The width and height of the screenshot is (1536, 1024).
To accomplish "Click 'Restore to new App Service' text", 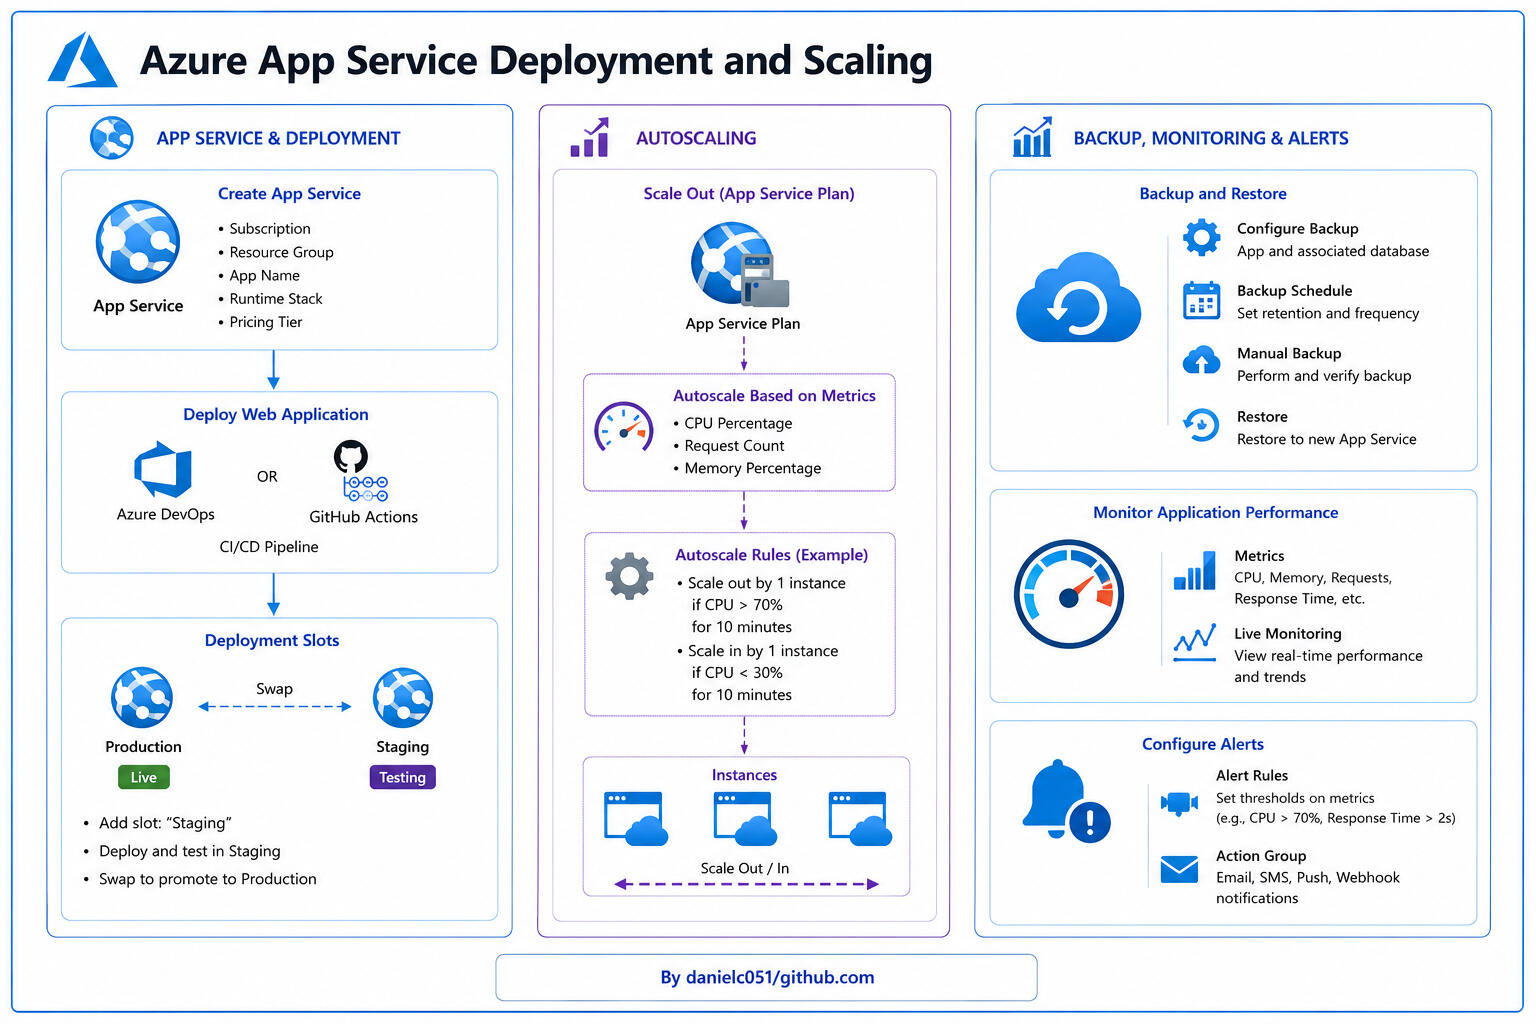I will pos(1327,439).
